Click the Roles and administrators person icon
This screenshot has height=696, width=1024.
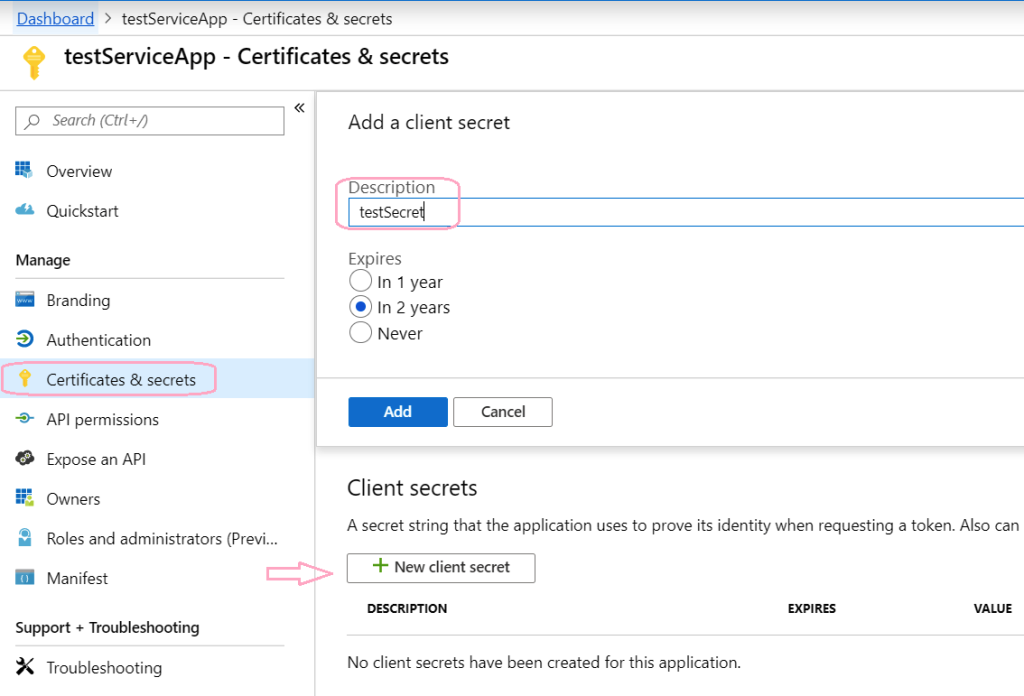click(x=25, y=537)
